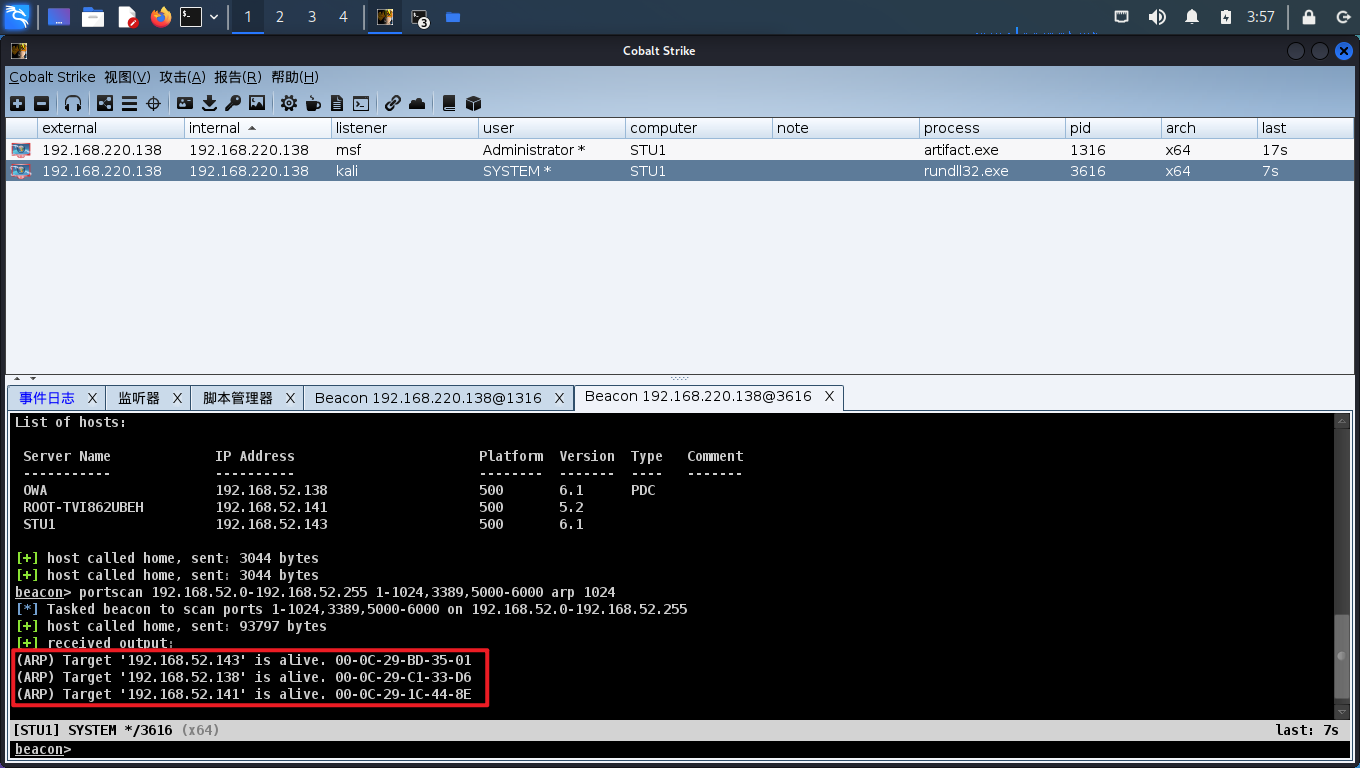Click the Disconnect from team server minus icon
Screen dimensions: 1360x768
[41, 103]
